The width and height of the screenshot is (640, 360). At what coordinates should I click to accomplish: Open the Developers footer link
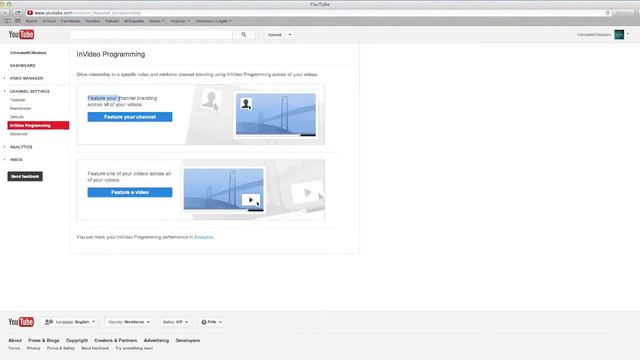coord(188,340)
